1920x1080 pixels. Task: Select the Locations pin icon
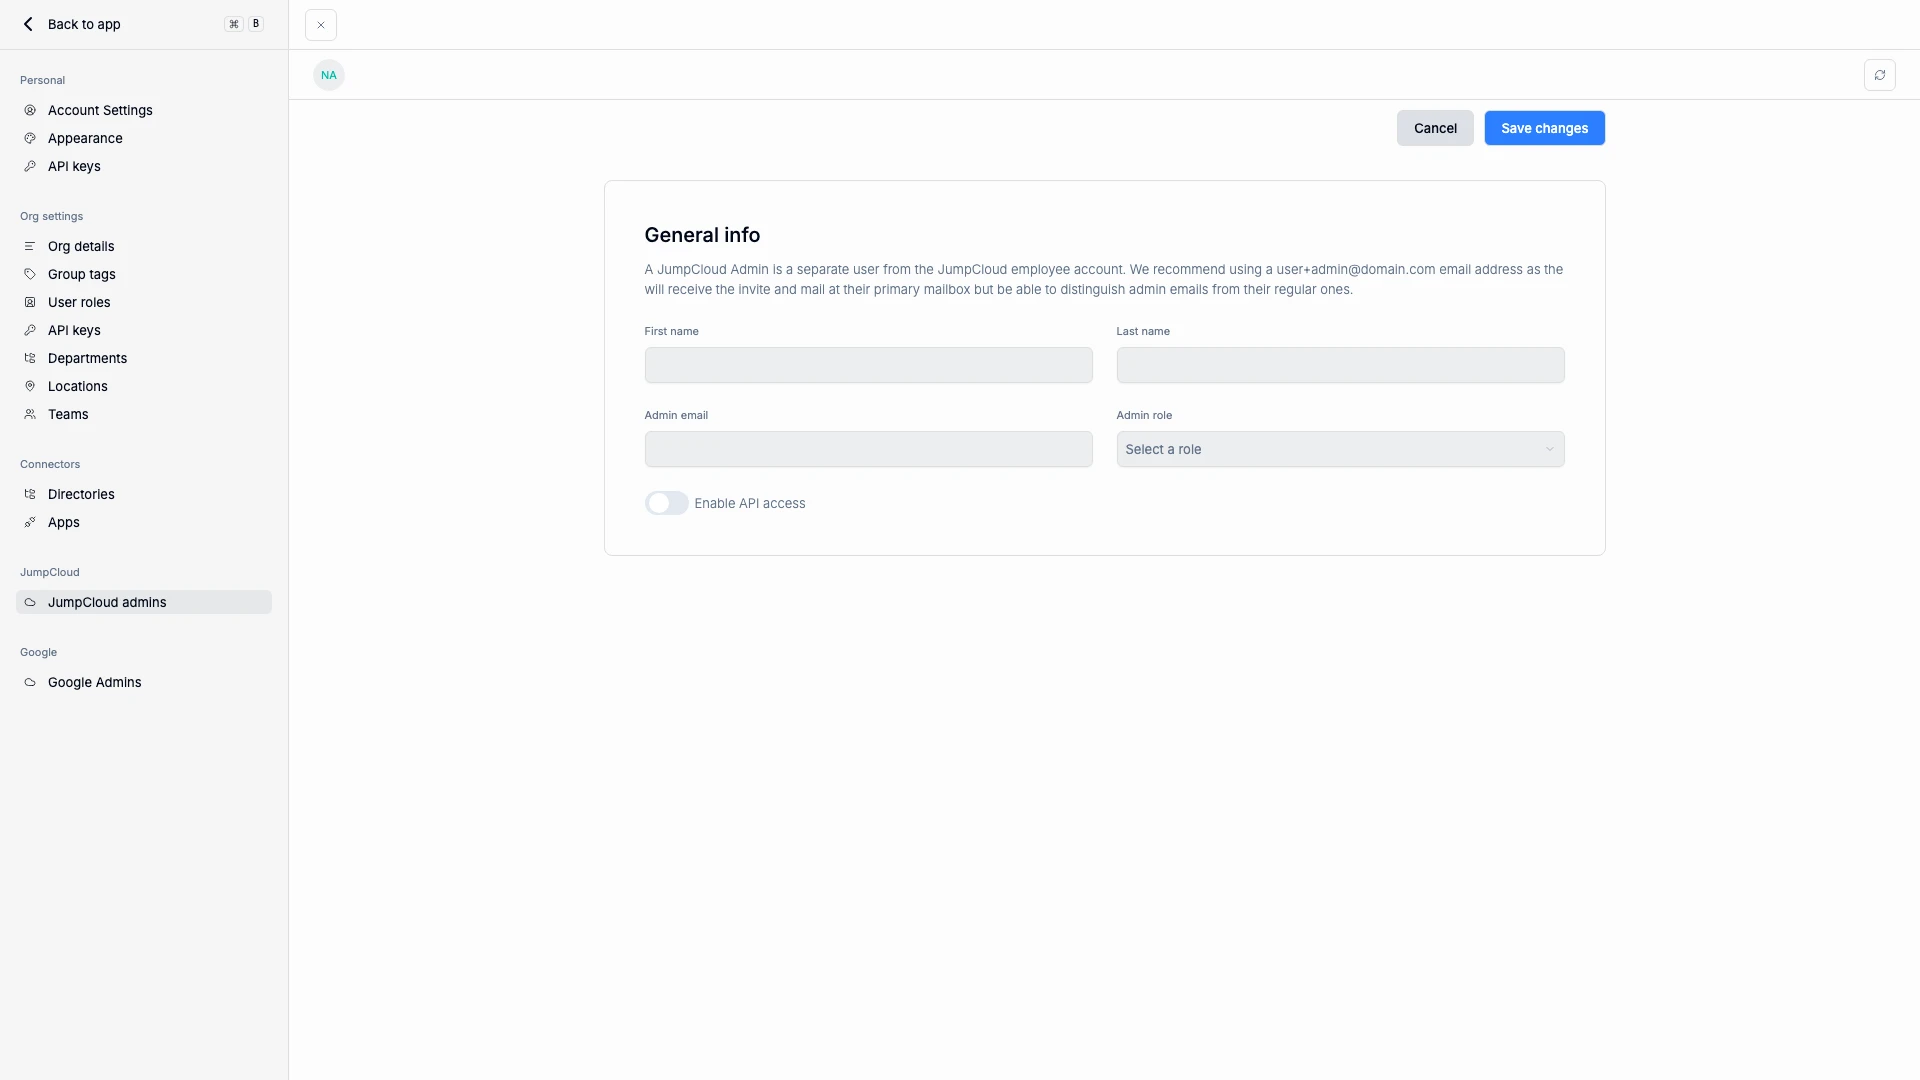click(x=30, y=386)
